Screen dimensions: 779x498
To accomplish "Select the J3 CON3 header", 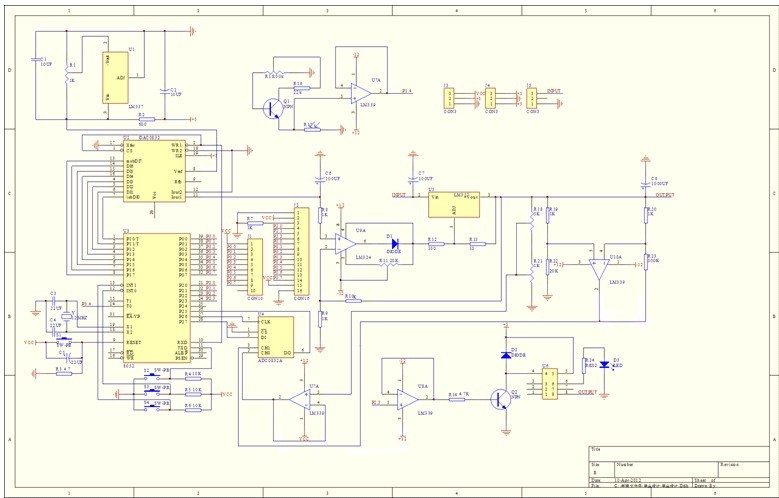I will click(x=449, y=98).
